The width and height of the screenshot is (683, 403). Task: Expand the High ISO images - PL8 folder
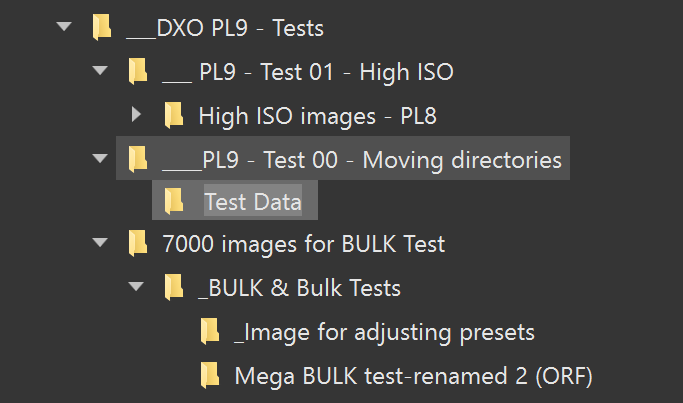click(137, 115)
